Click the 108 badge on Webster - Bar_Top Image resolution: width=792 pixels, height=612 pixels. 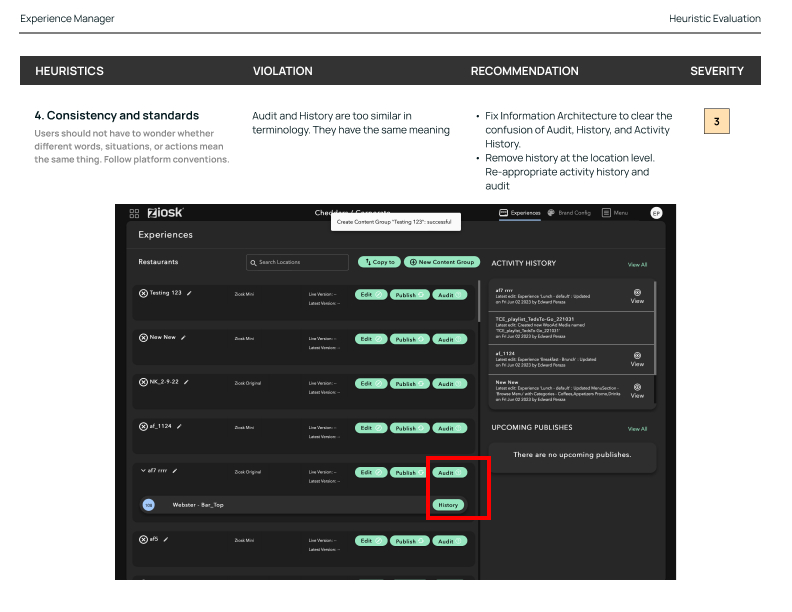149,505
